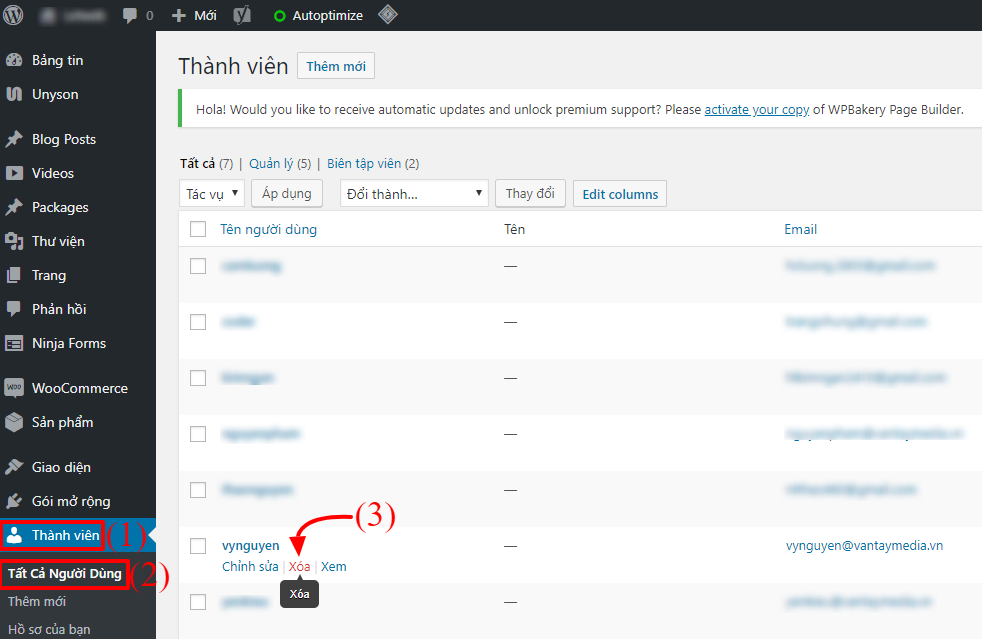
Task: Toggle the select-all users checkbox
Action: pos(197,228)
